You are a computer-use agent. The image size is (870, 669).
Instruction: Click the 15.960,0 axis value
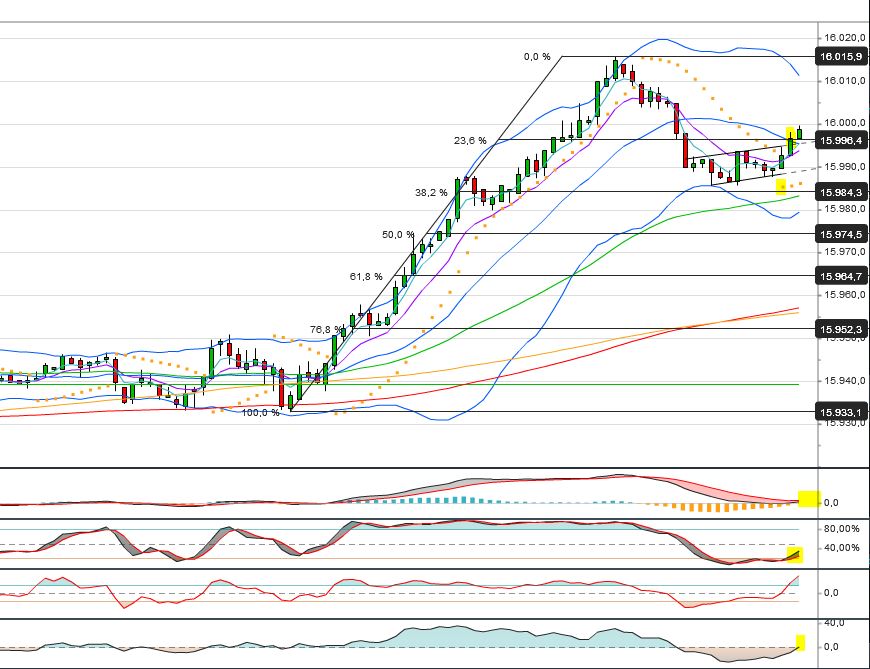844,294
